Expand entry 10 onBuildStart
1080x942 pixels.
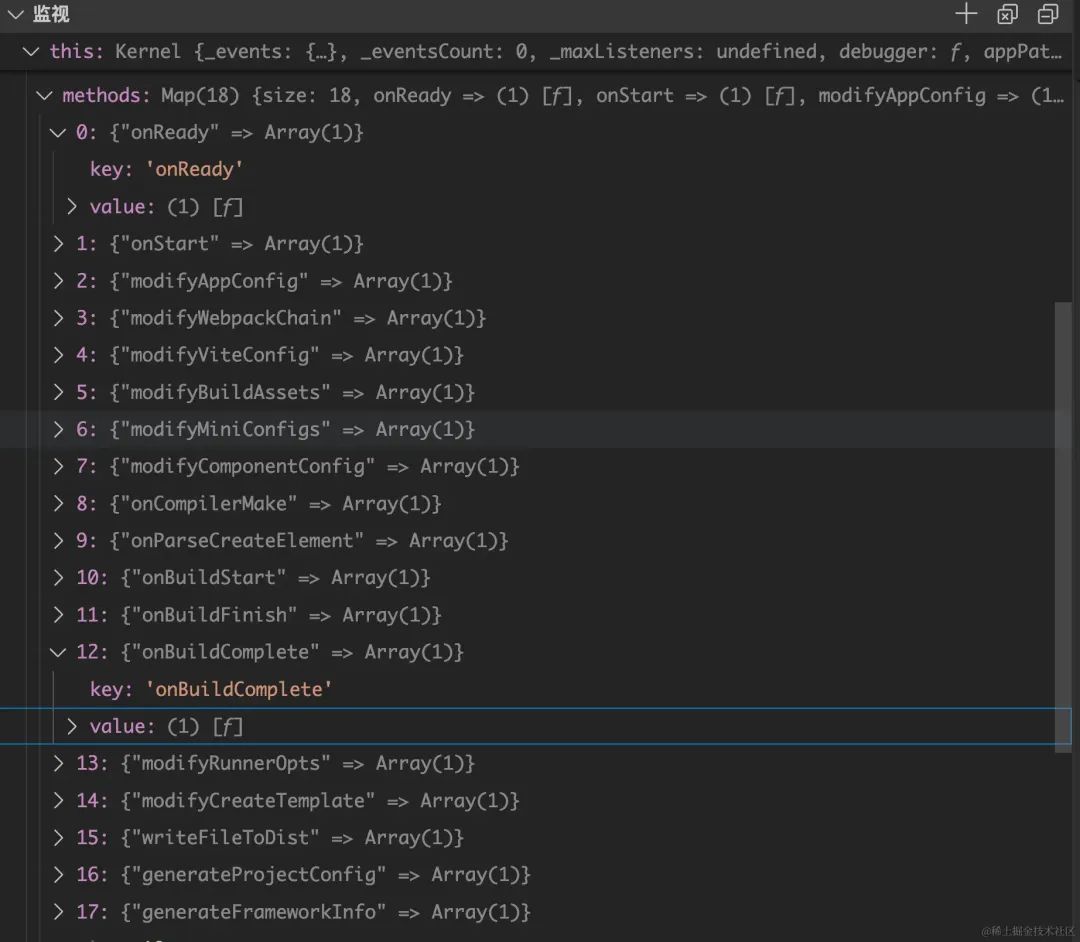[58, 577]
